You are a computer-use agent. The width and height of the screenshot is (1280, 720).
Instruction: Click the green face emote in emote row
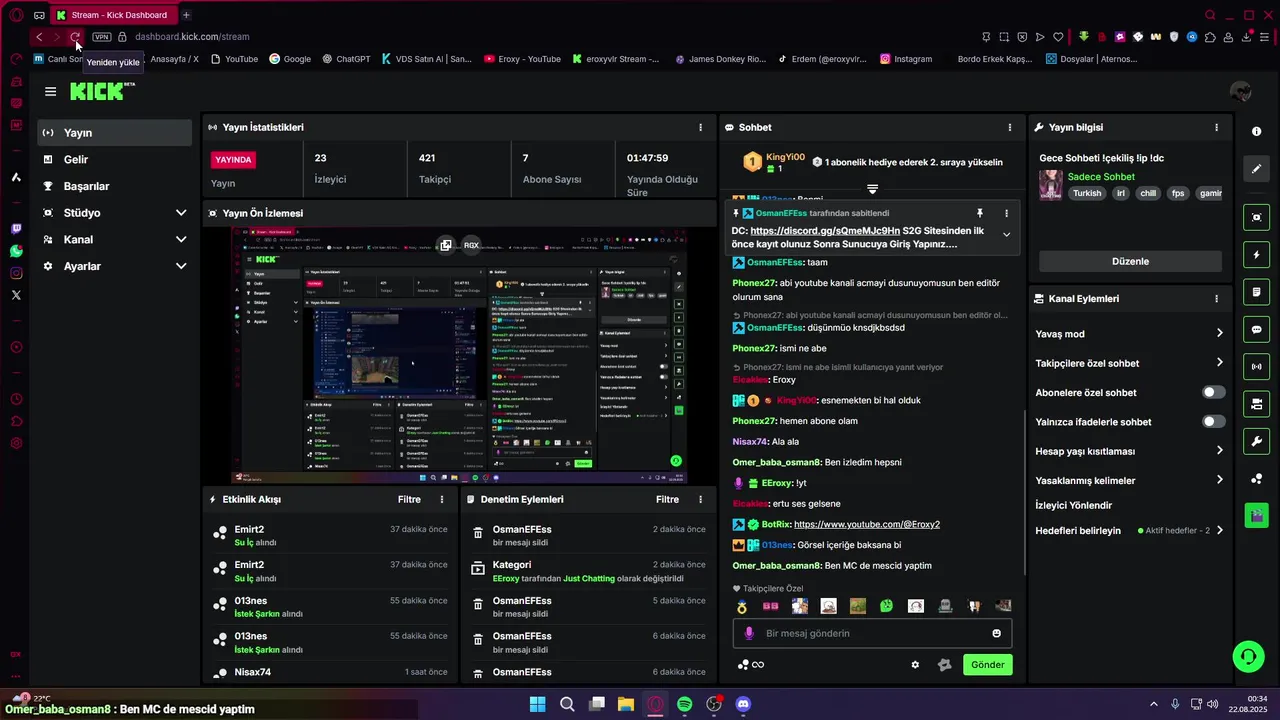[x=886, y=606]
